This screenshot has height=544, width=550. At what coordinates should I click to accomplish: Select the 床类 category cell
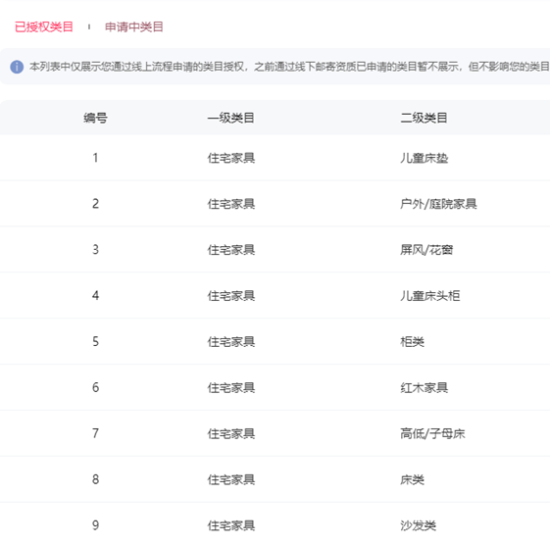click(x=412, y=479)
